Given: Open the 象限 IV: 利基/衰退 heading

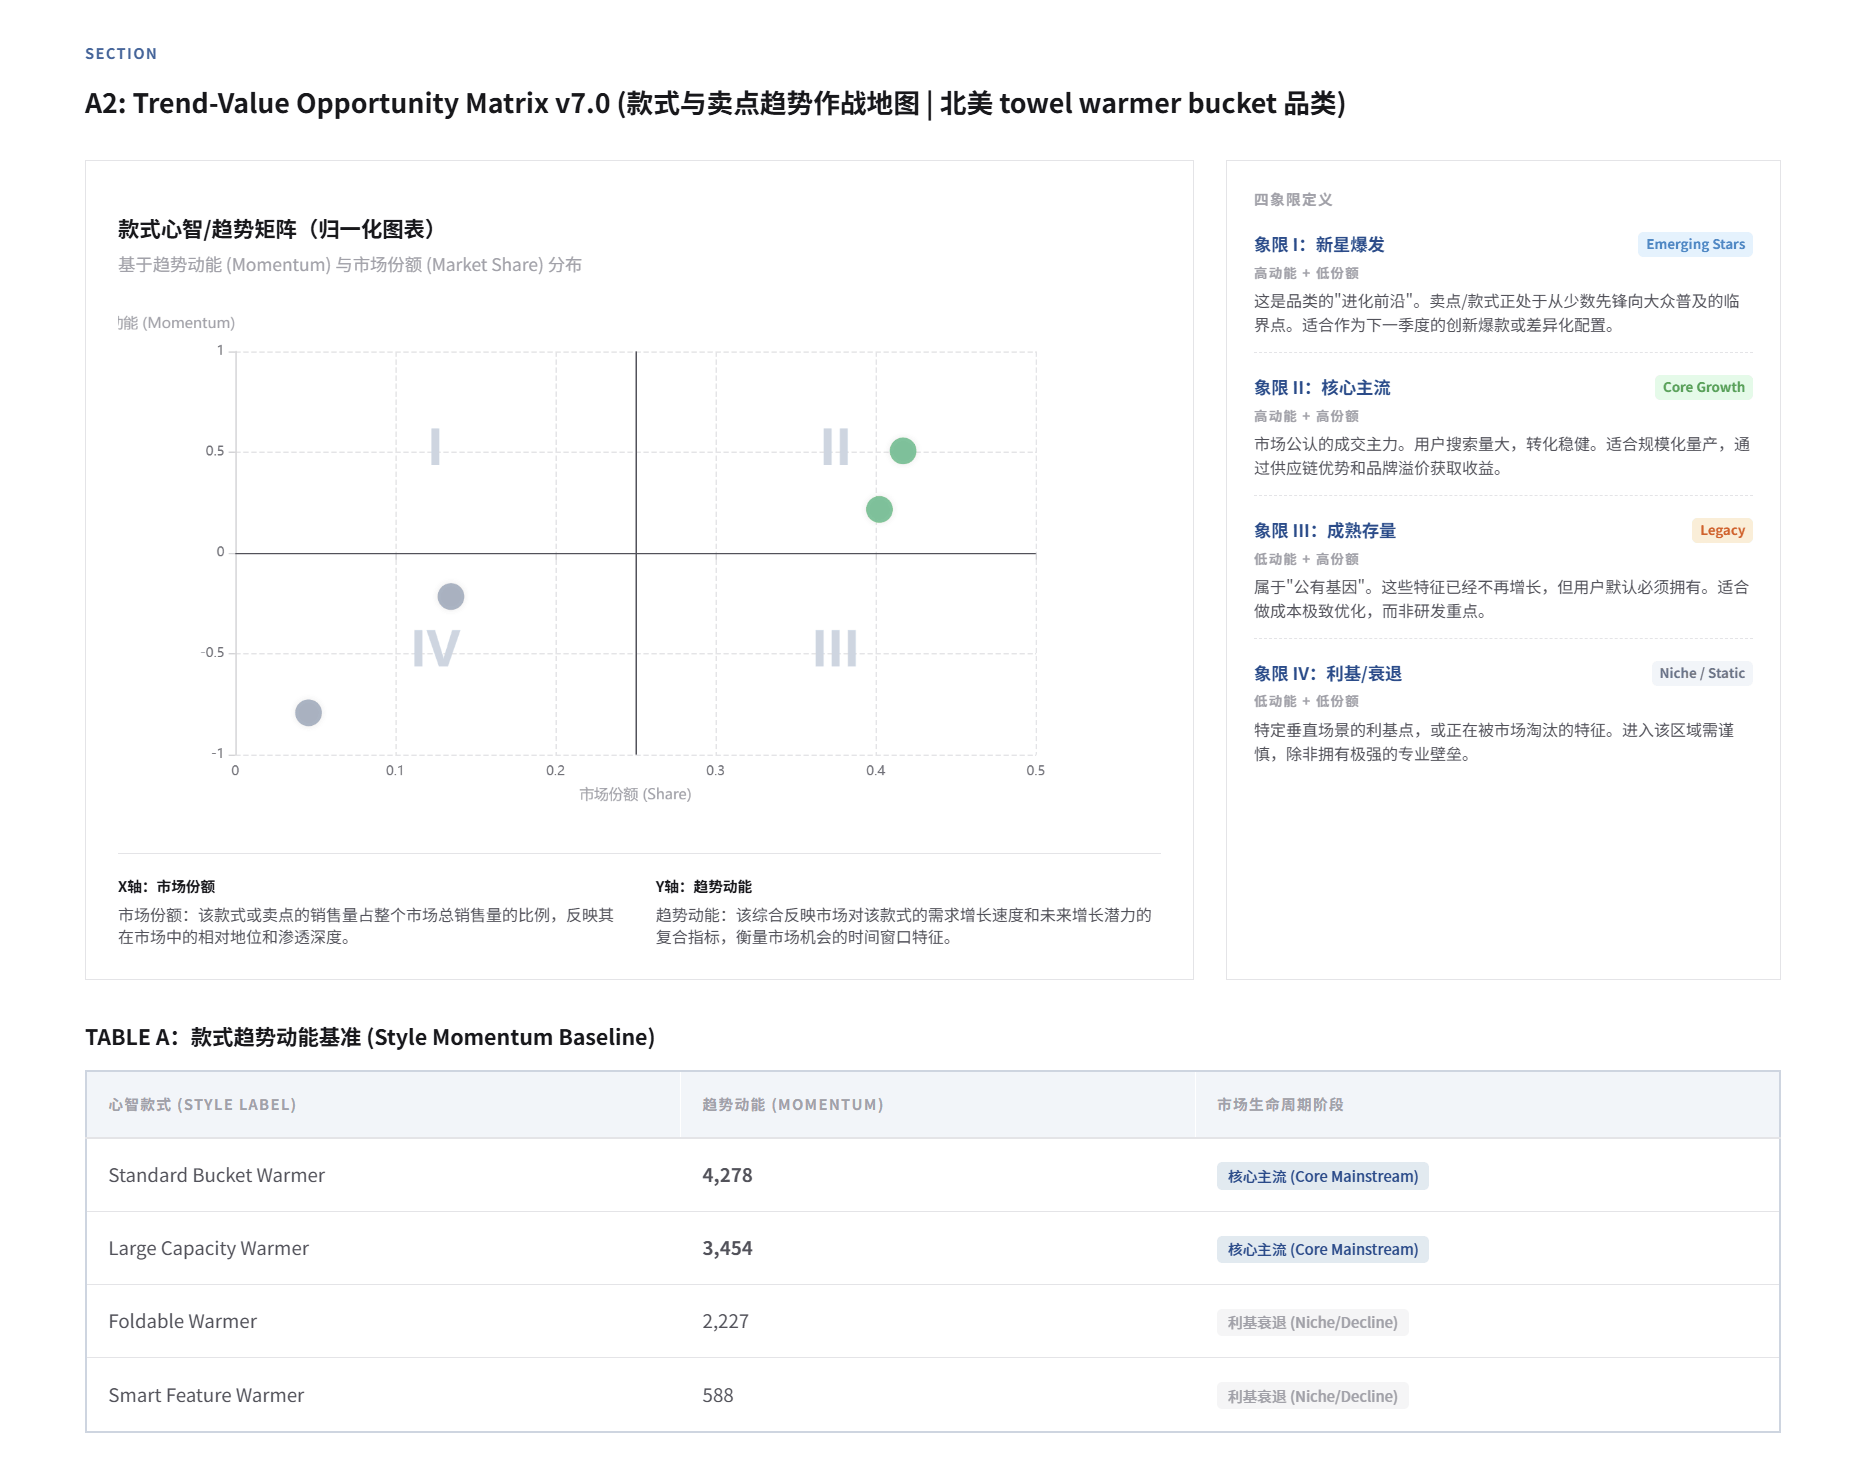Looking at the screenshot, I should (1327, 674).
